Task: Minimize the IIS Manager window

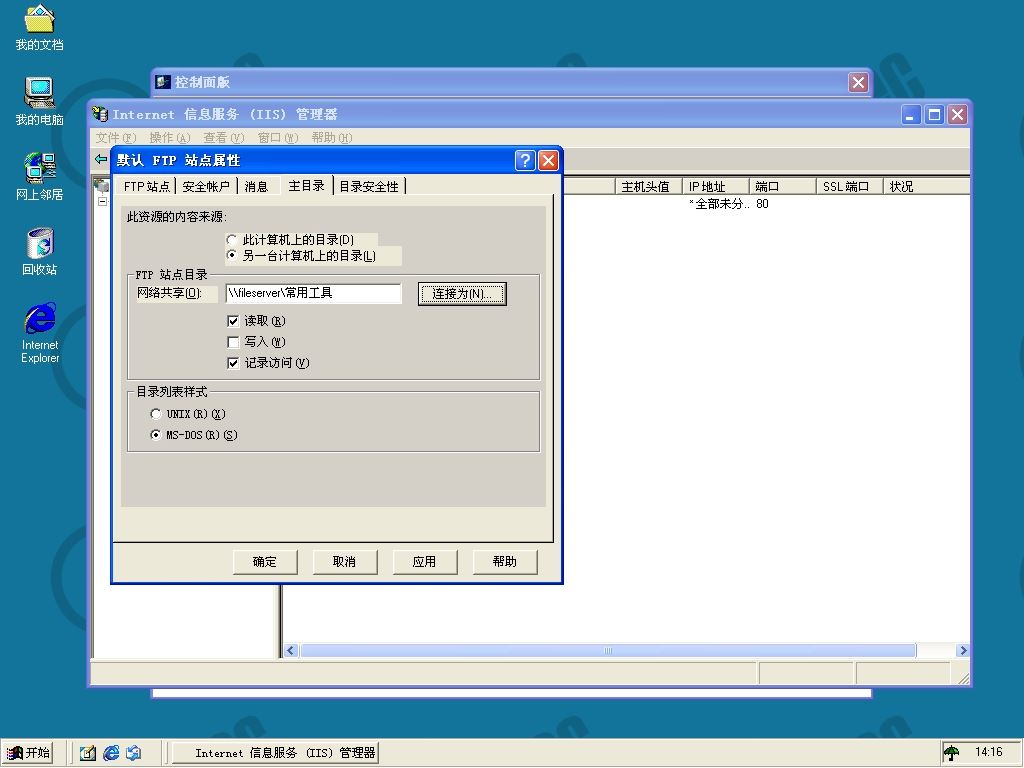Action: pos(911,115)
